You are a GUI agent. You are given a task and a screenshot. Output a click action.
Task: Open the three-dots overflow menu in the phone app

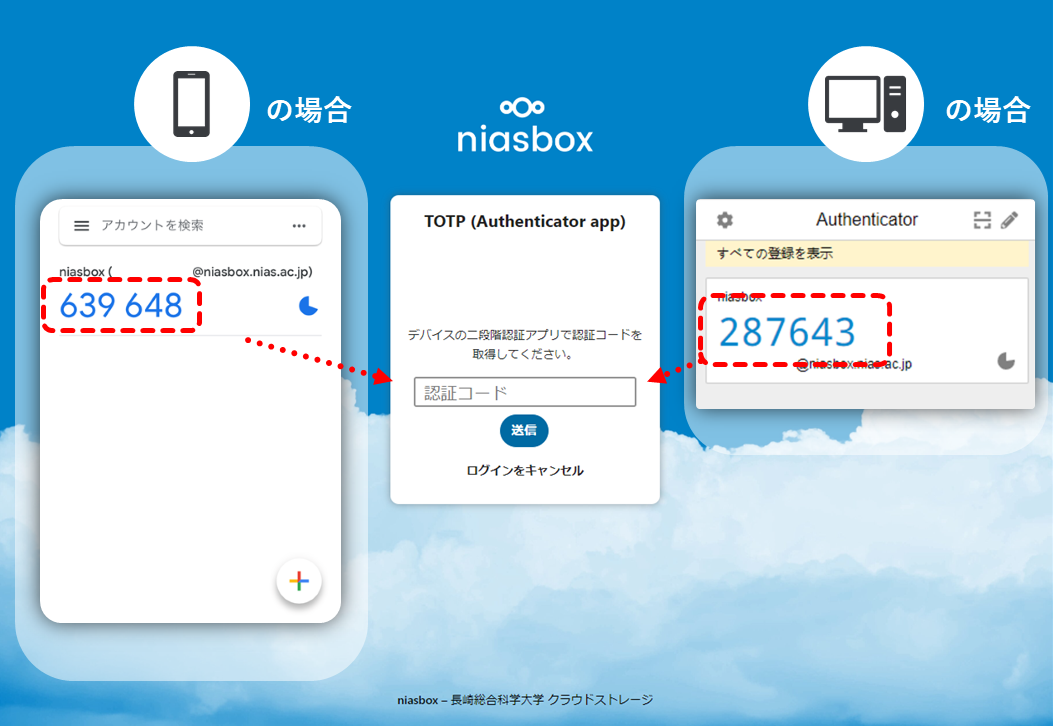(299, 226)
